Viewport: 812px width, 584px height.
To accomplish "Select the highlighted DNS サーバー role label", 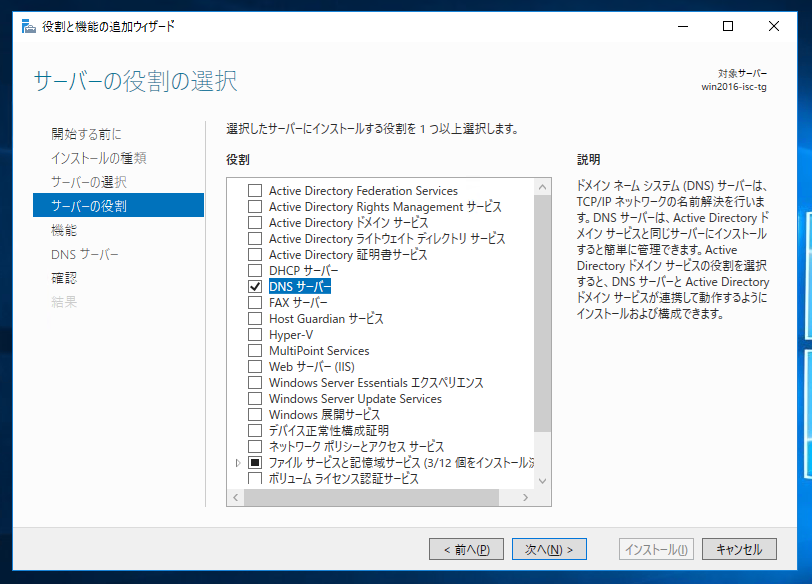I will click(x=299, y=286).
